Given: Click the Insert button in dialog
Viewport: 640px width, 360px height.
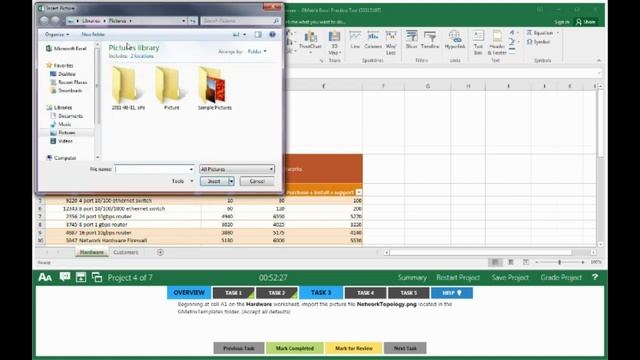Looking at the screenshot, I should point(214,181).
